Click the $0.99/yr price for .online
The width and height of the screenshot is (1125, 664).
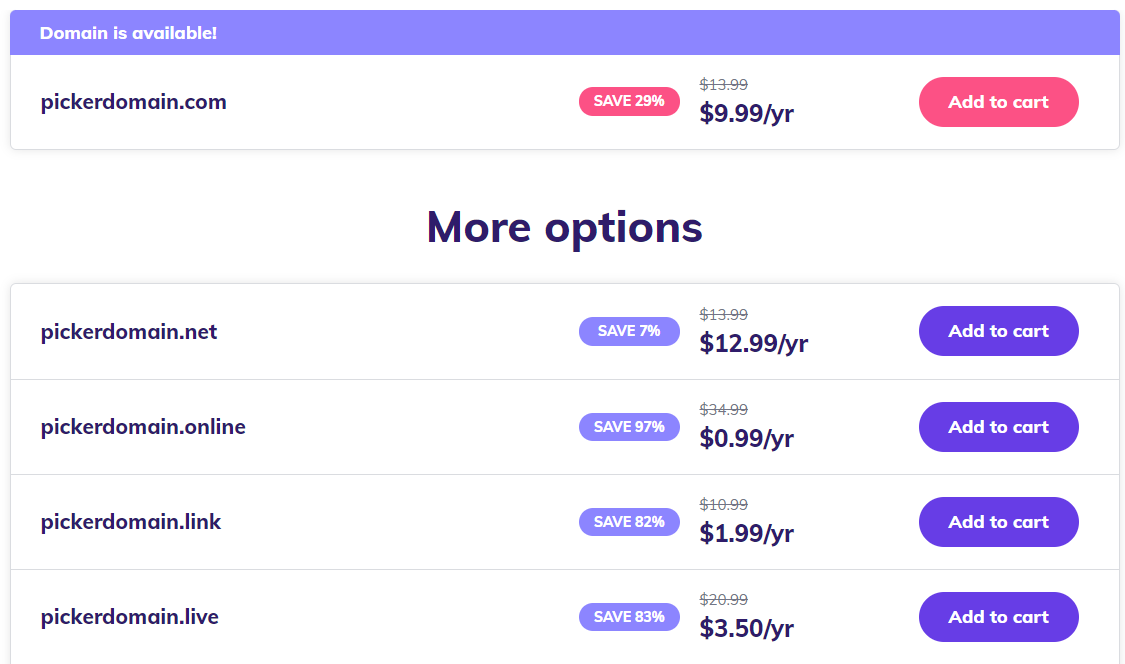point(746,438)
